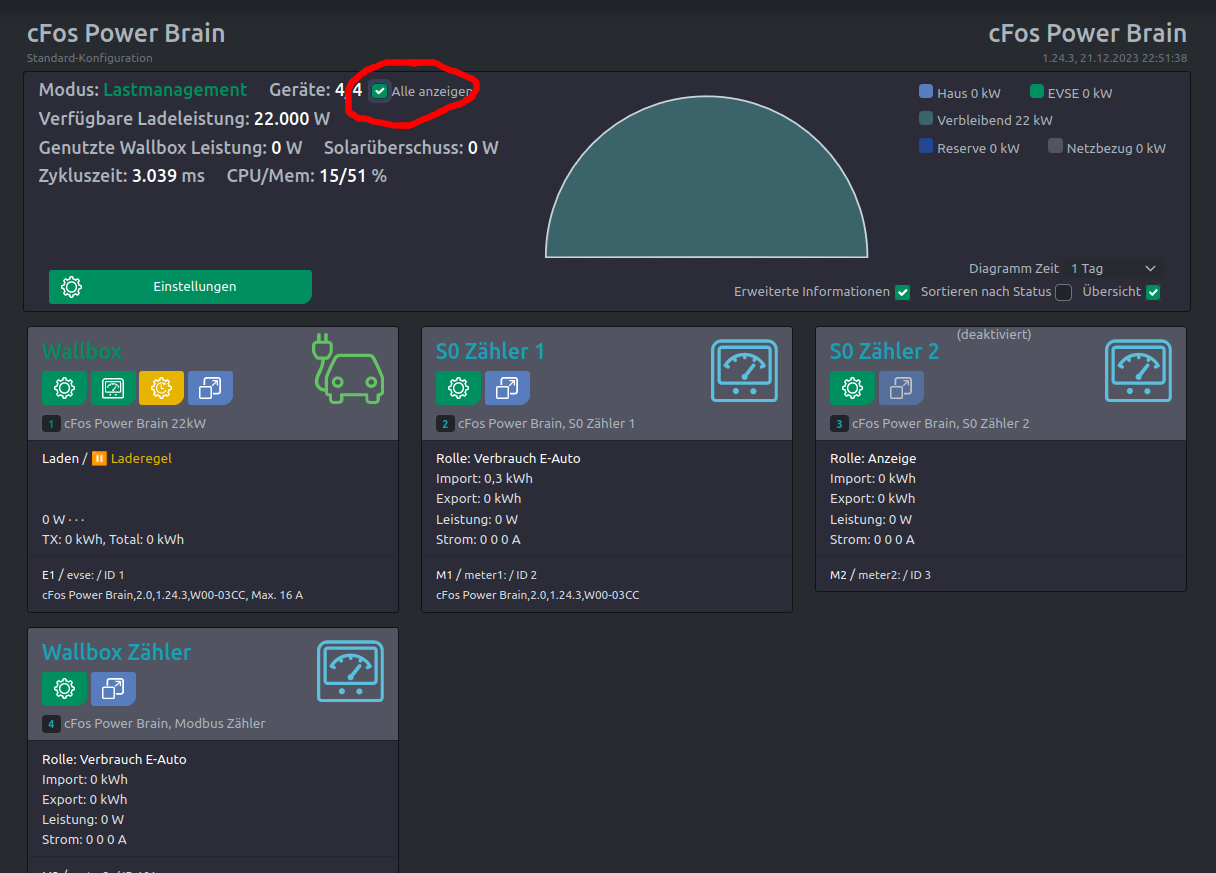Screen dimensions: 1216x873
Task: Click the Wallbox Zähler title
Action: (117, 652)
